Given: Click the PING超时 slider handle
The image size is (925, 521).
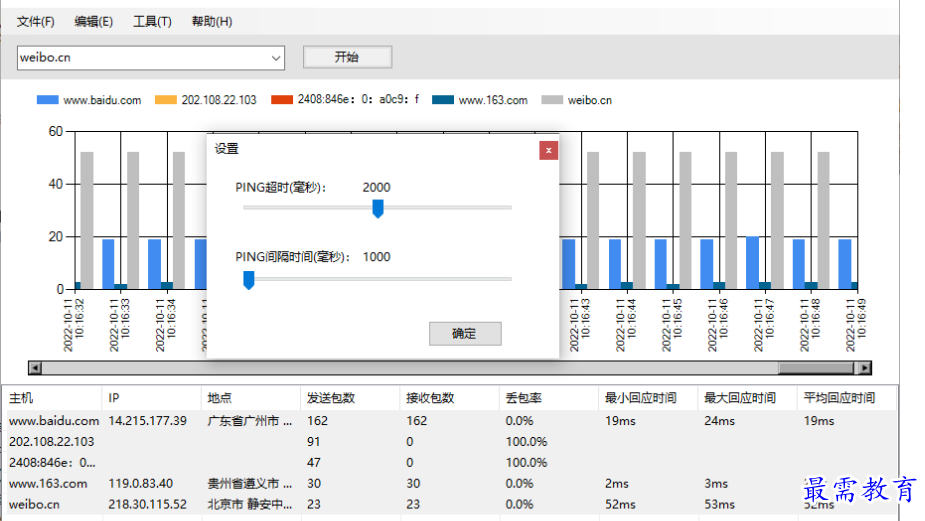Looking at the screenshot, I should click(378, 208).
